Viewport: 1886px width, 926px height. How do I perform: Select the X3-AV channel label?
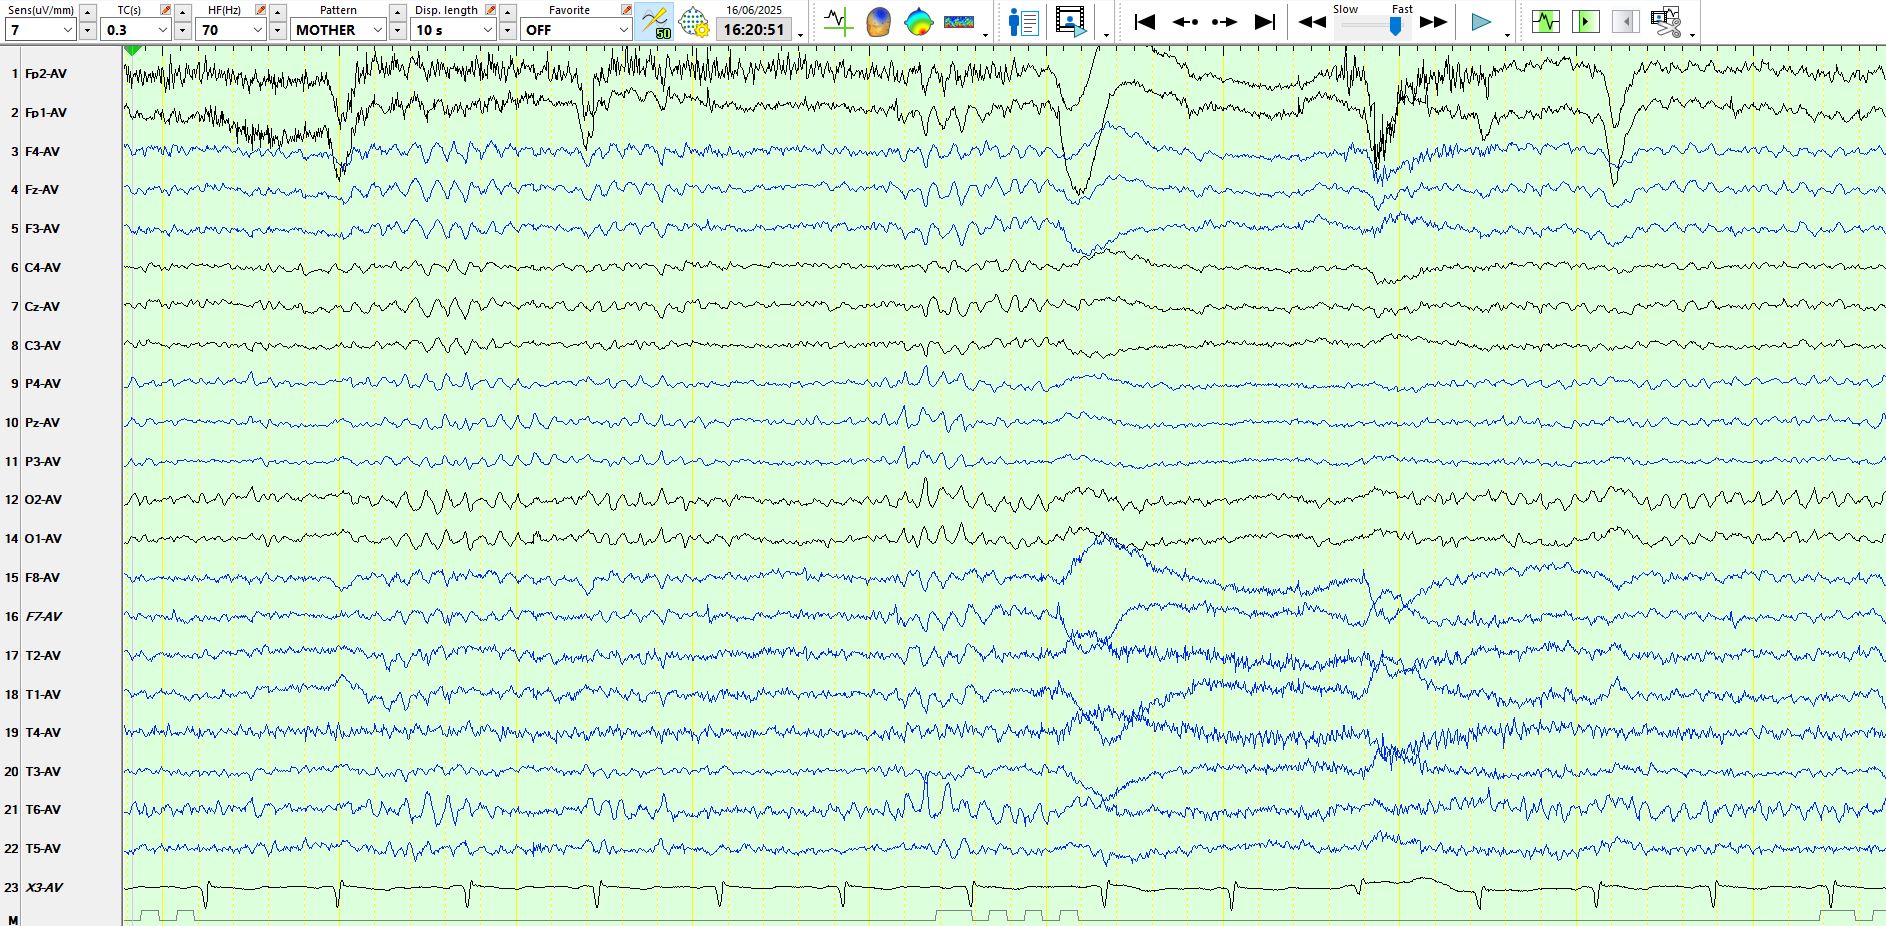coord(44,888)
